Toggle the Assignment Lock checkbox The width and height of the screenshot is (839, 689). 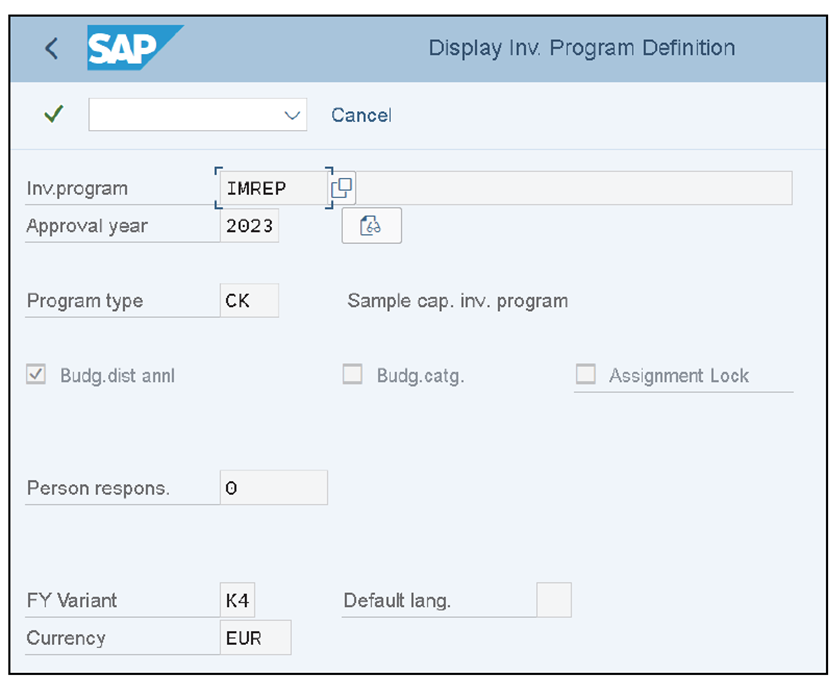585,374
